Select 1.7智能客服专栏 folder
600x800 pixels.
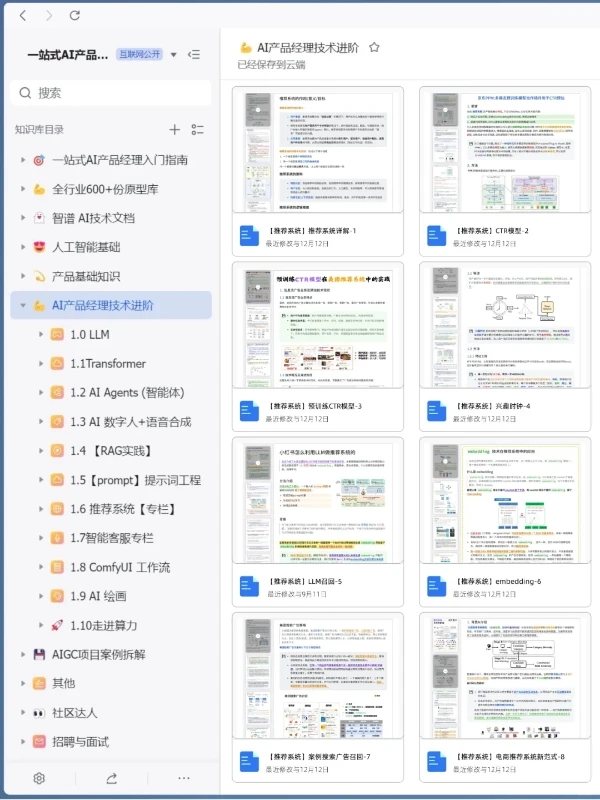(111, 538)
